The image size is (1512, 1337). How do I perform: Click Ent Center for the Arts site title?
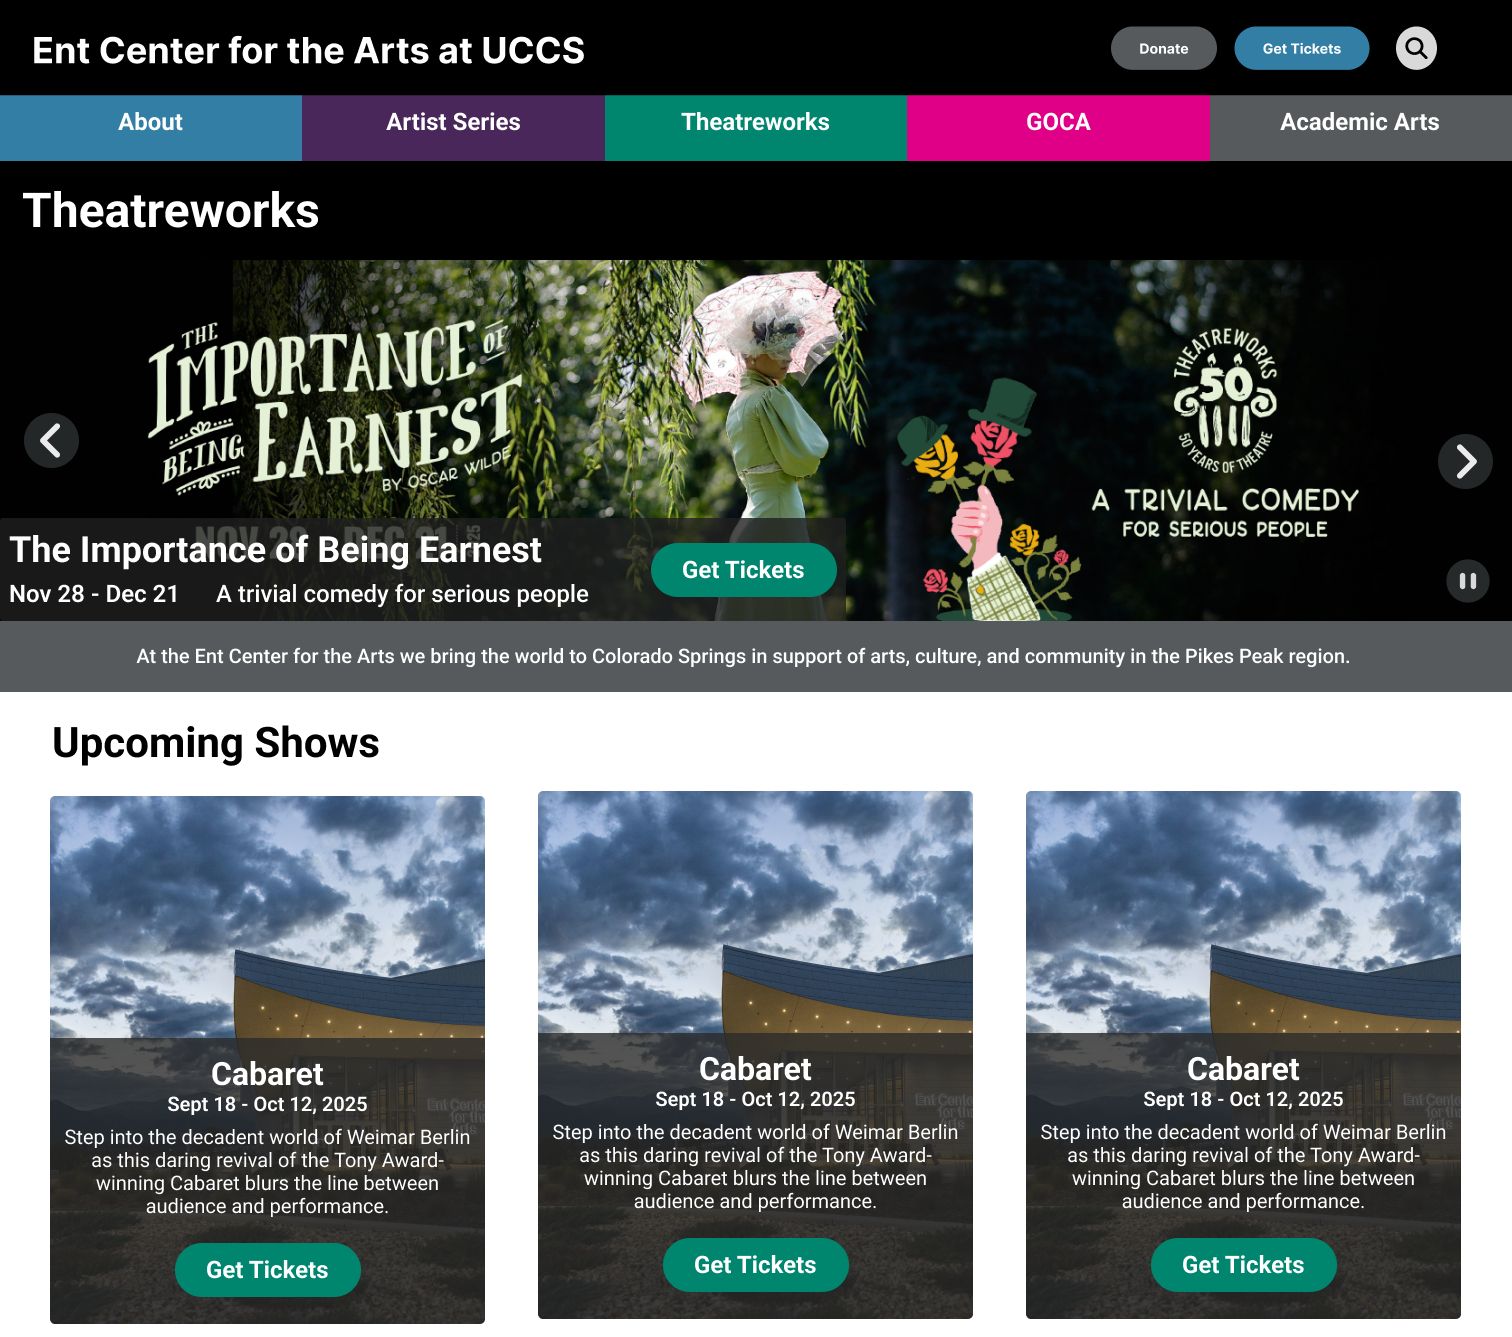tap(308, 50)
